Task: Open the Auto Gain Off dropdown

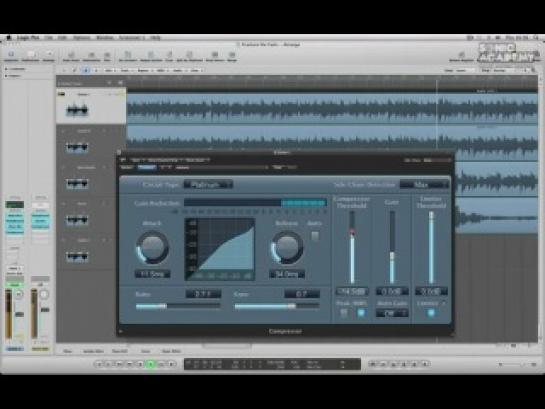Action: [x=392, y=313]
